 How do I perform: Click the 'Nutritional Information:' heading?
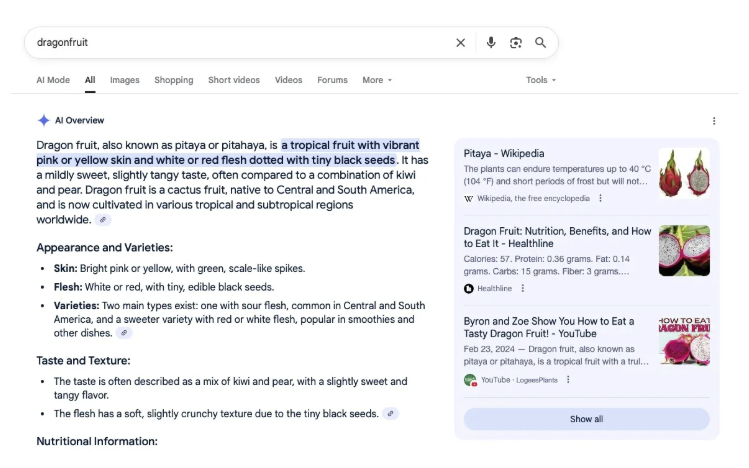click(x=97, y=441)
